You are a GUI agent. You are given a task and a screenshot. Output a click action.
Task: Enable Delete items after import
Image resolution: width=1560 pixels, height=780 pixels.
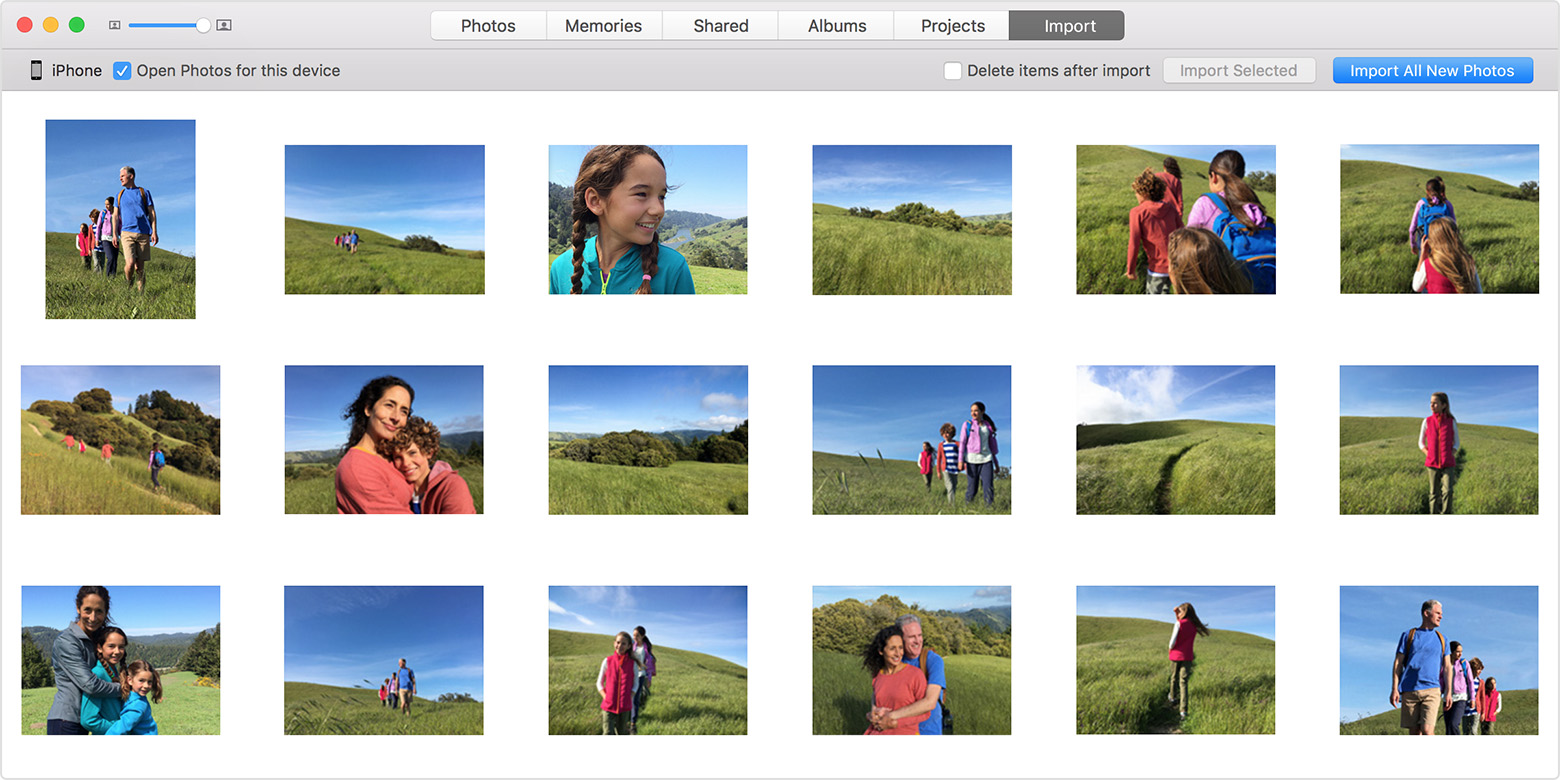pos(953,71)
